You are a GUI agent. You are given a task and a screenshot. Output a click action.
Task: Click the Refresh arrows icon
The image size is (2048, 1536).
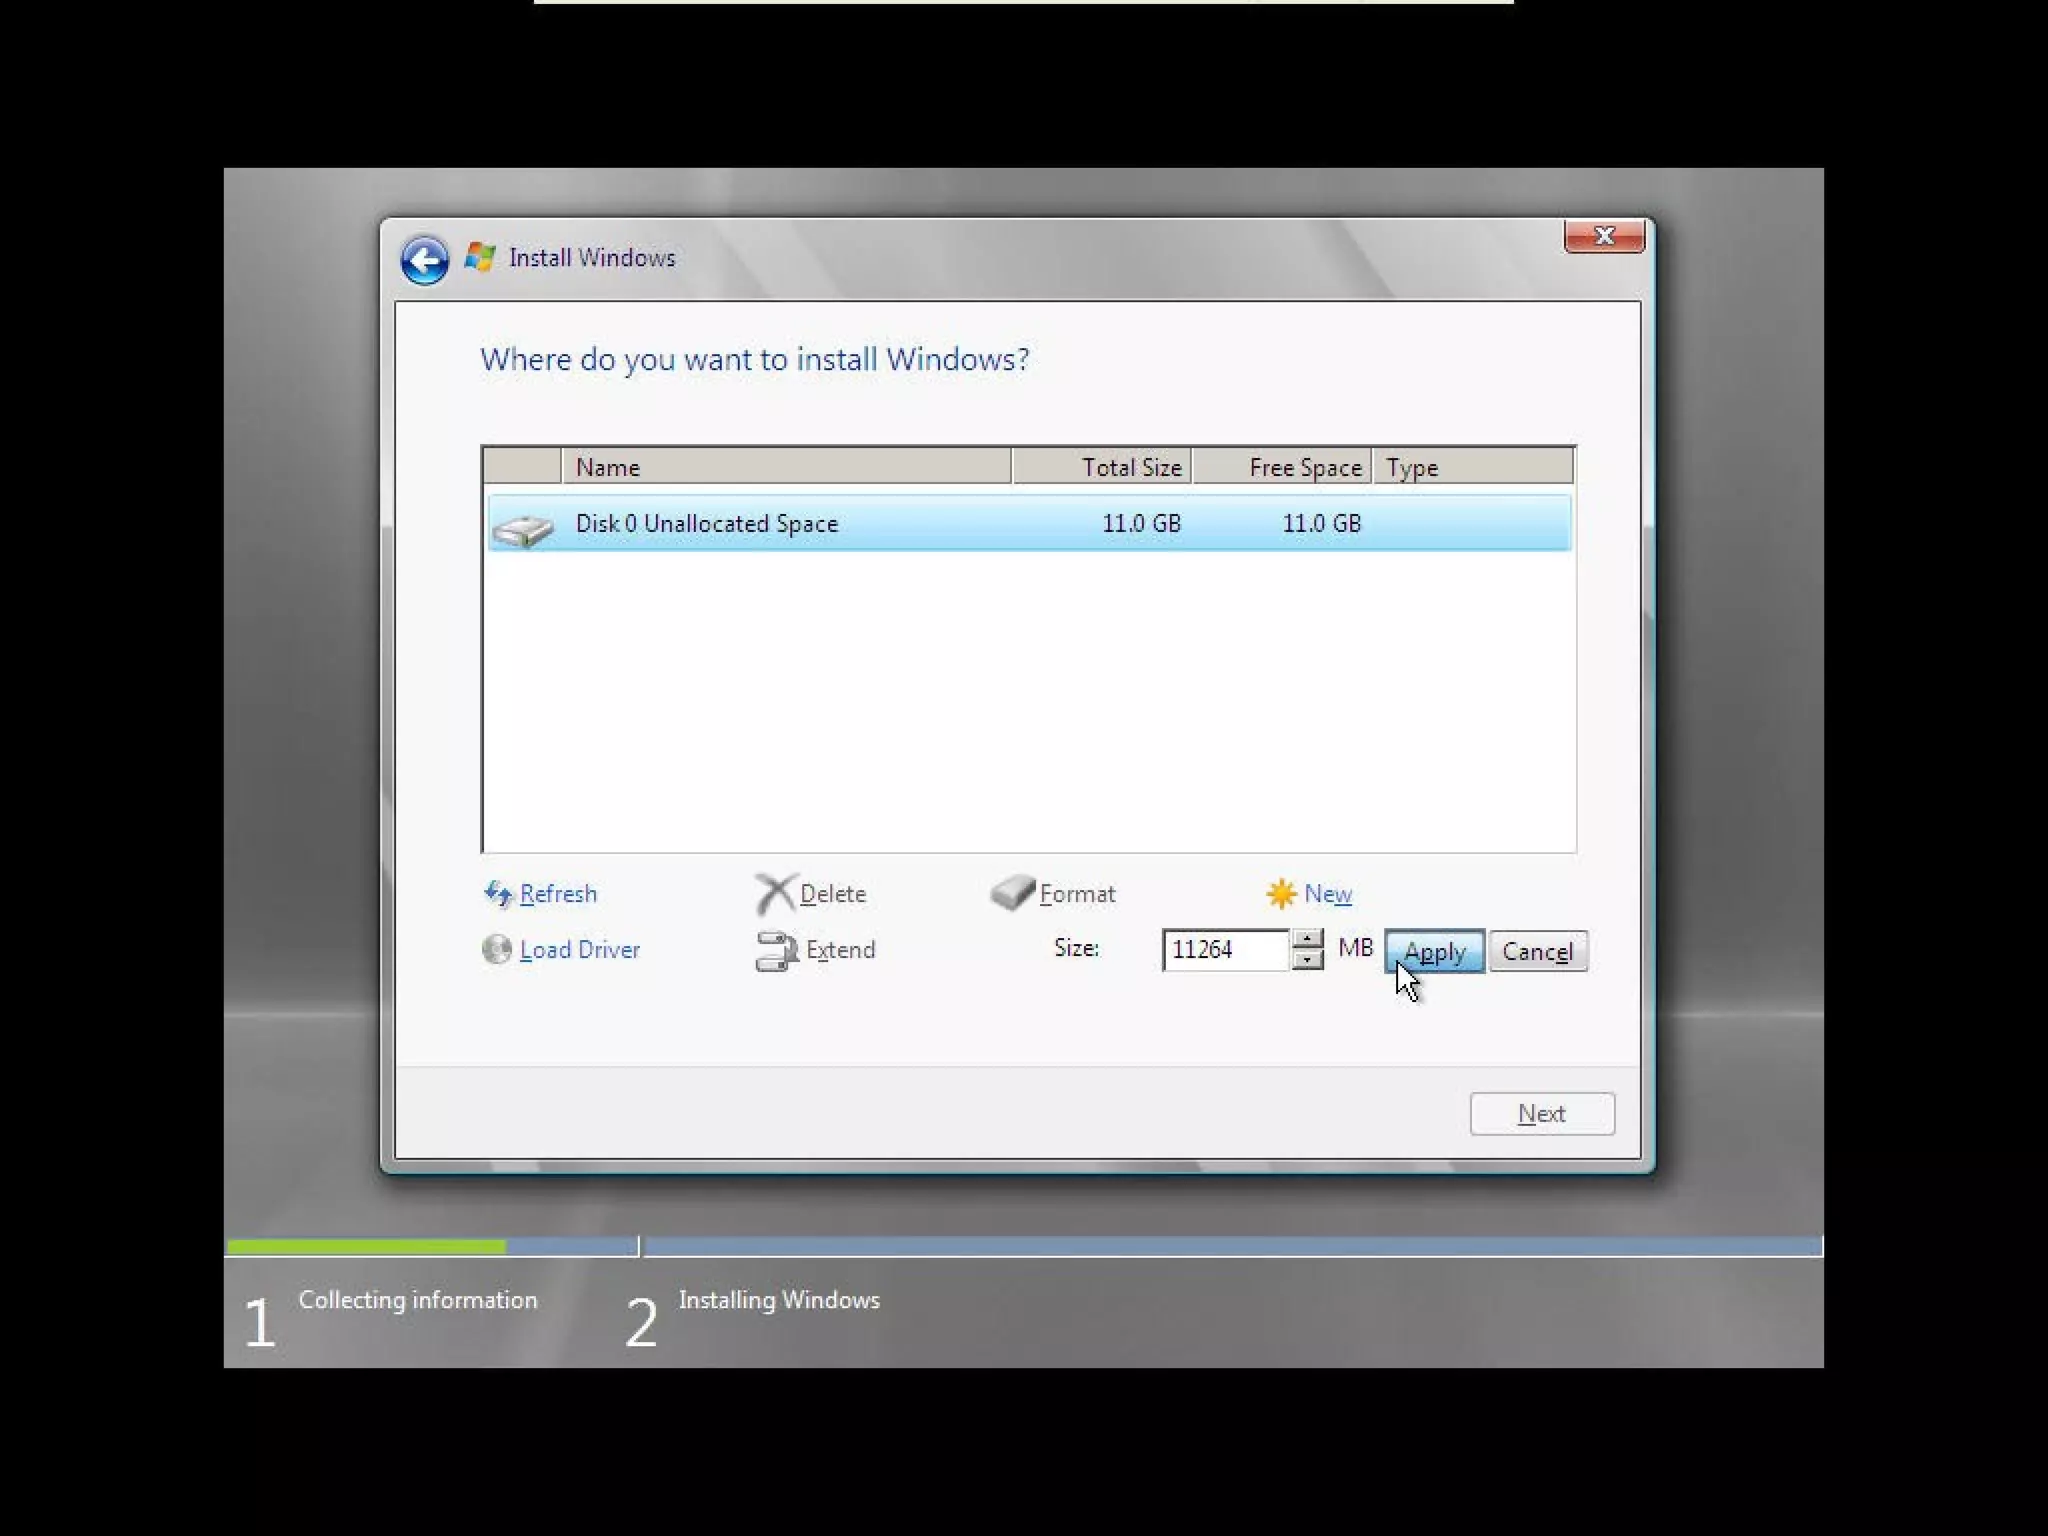[498, 893]
